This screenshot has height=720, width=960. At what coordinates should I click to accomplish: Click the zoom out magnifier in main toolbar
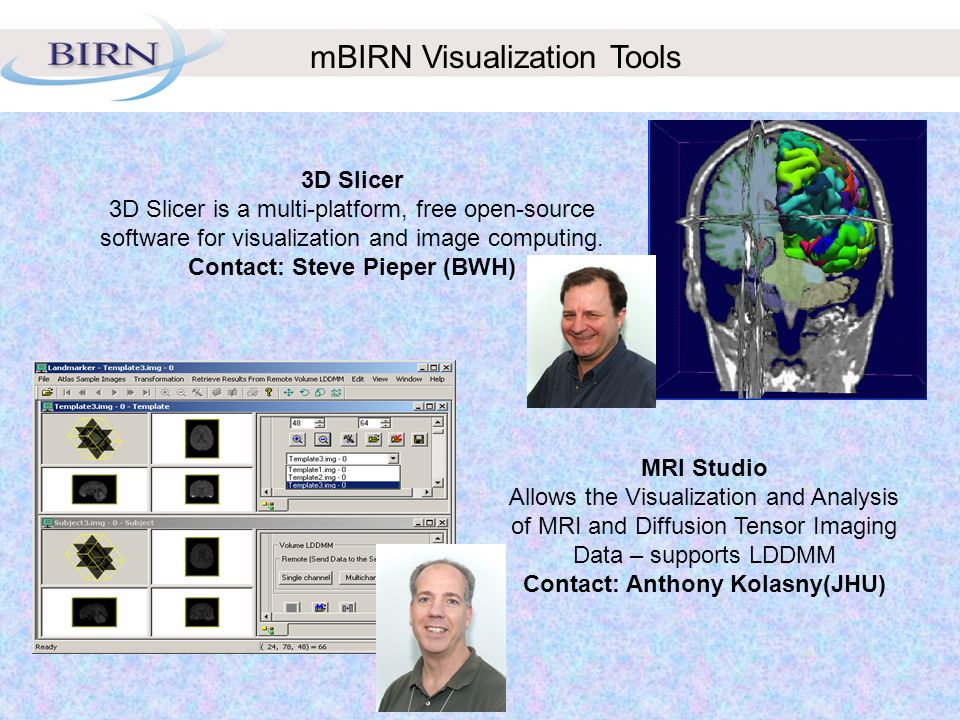tap(181, 392)
